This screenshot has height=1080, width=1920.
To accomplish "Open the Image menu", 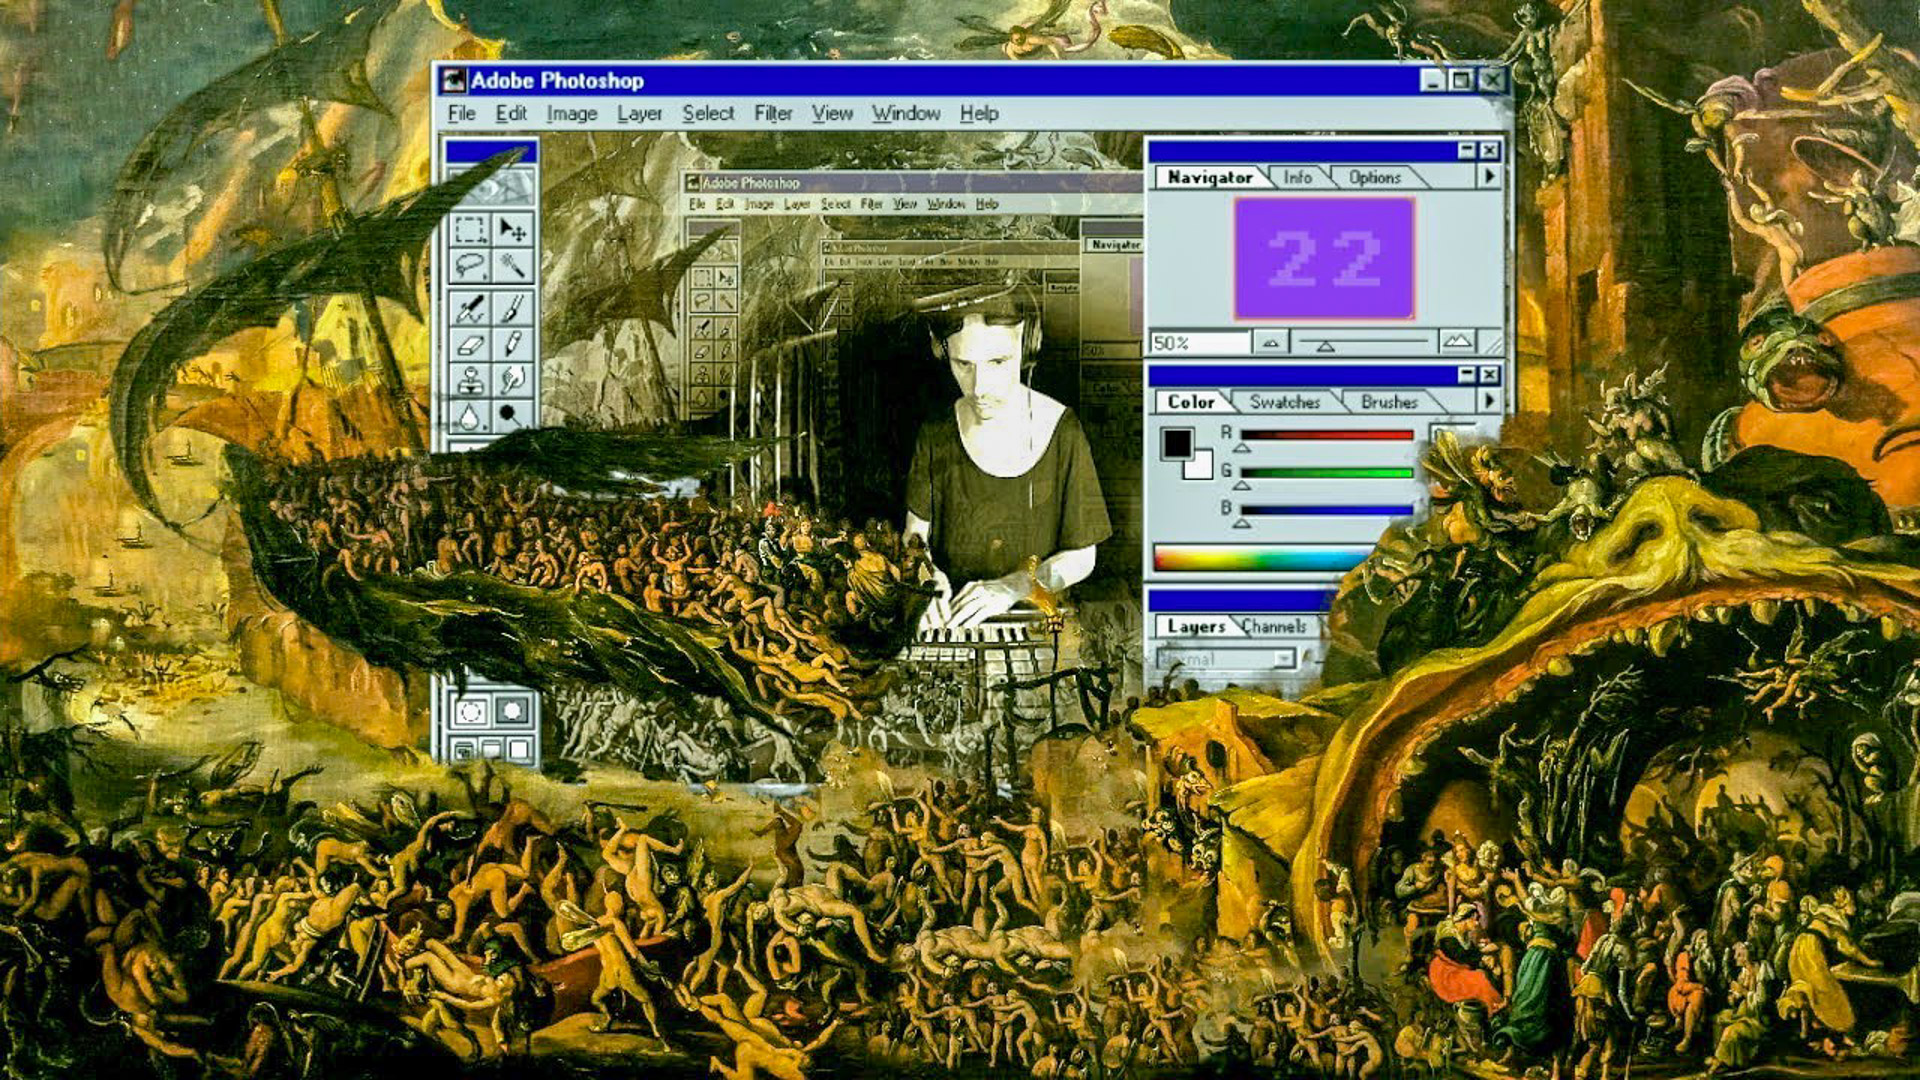I will (572, 113).
